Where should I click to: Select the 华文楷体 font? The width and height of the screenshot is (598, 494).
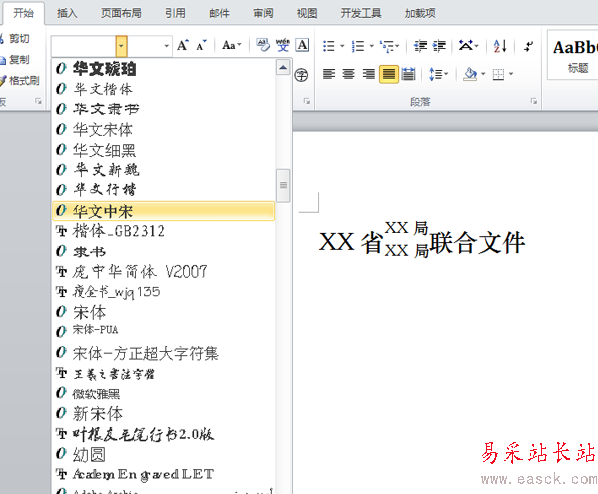(x=164, y=89)
